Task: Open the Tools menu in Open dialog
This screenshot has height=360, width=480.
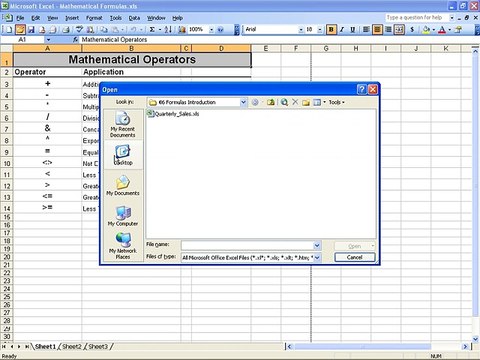Action: coord(337,102)
